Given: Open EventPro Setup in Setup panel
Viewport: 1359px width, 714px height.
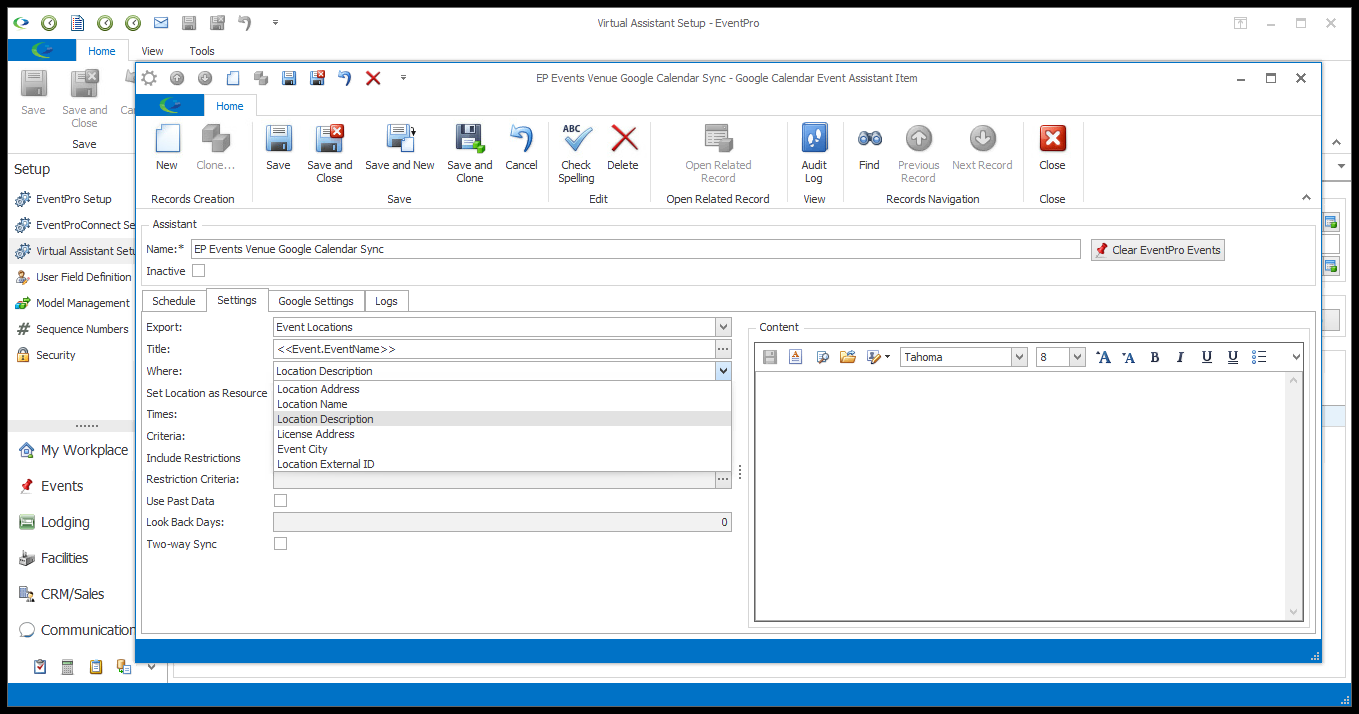Looking at the screenshot, I should [74, 199].
